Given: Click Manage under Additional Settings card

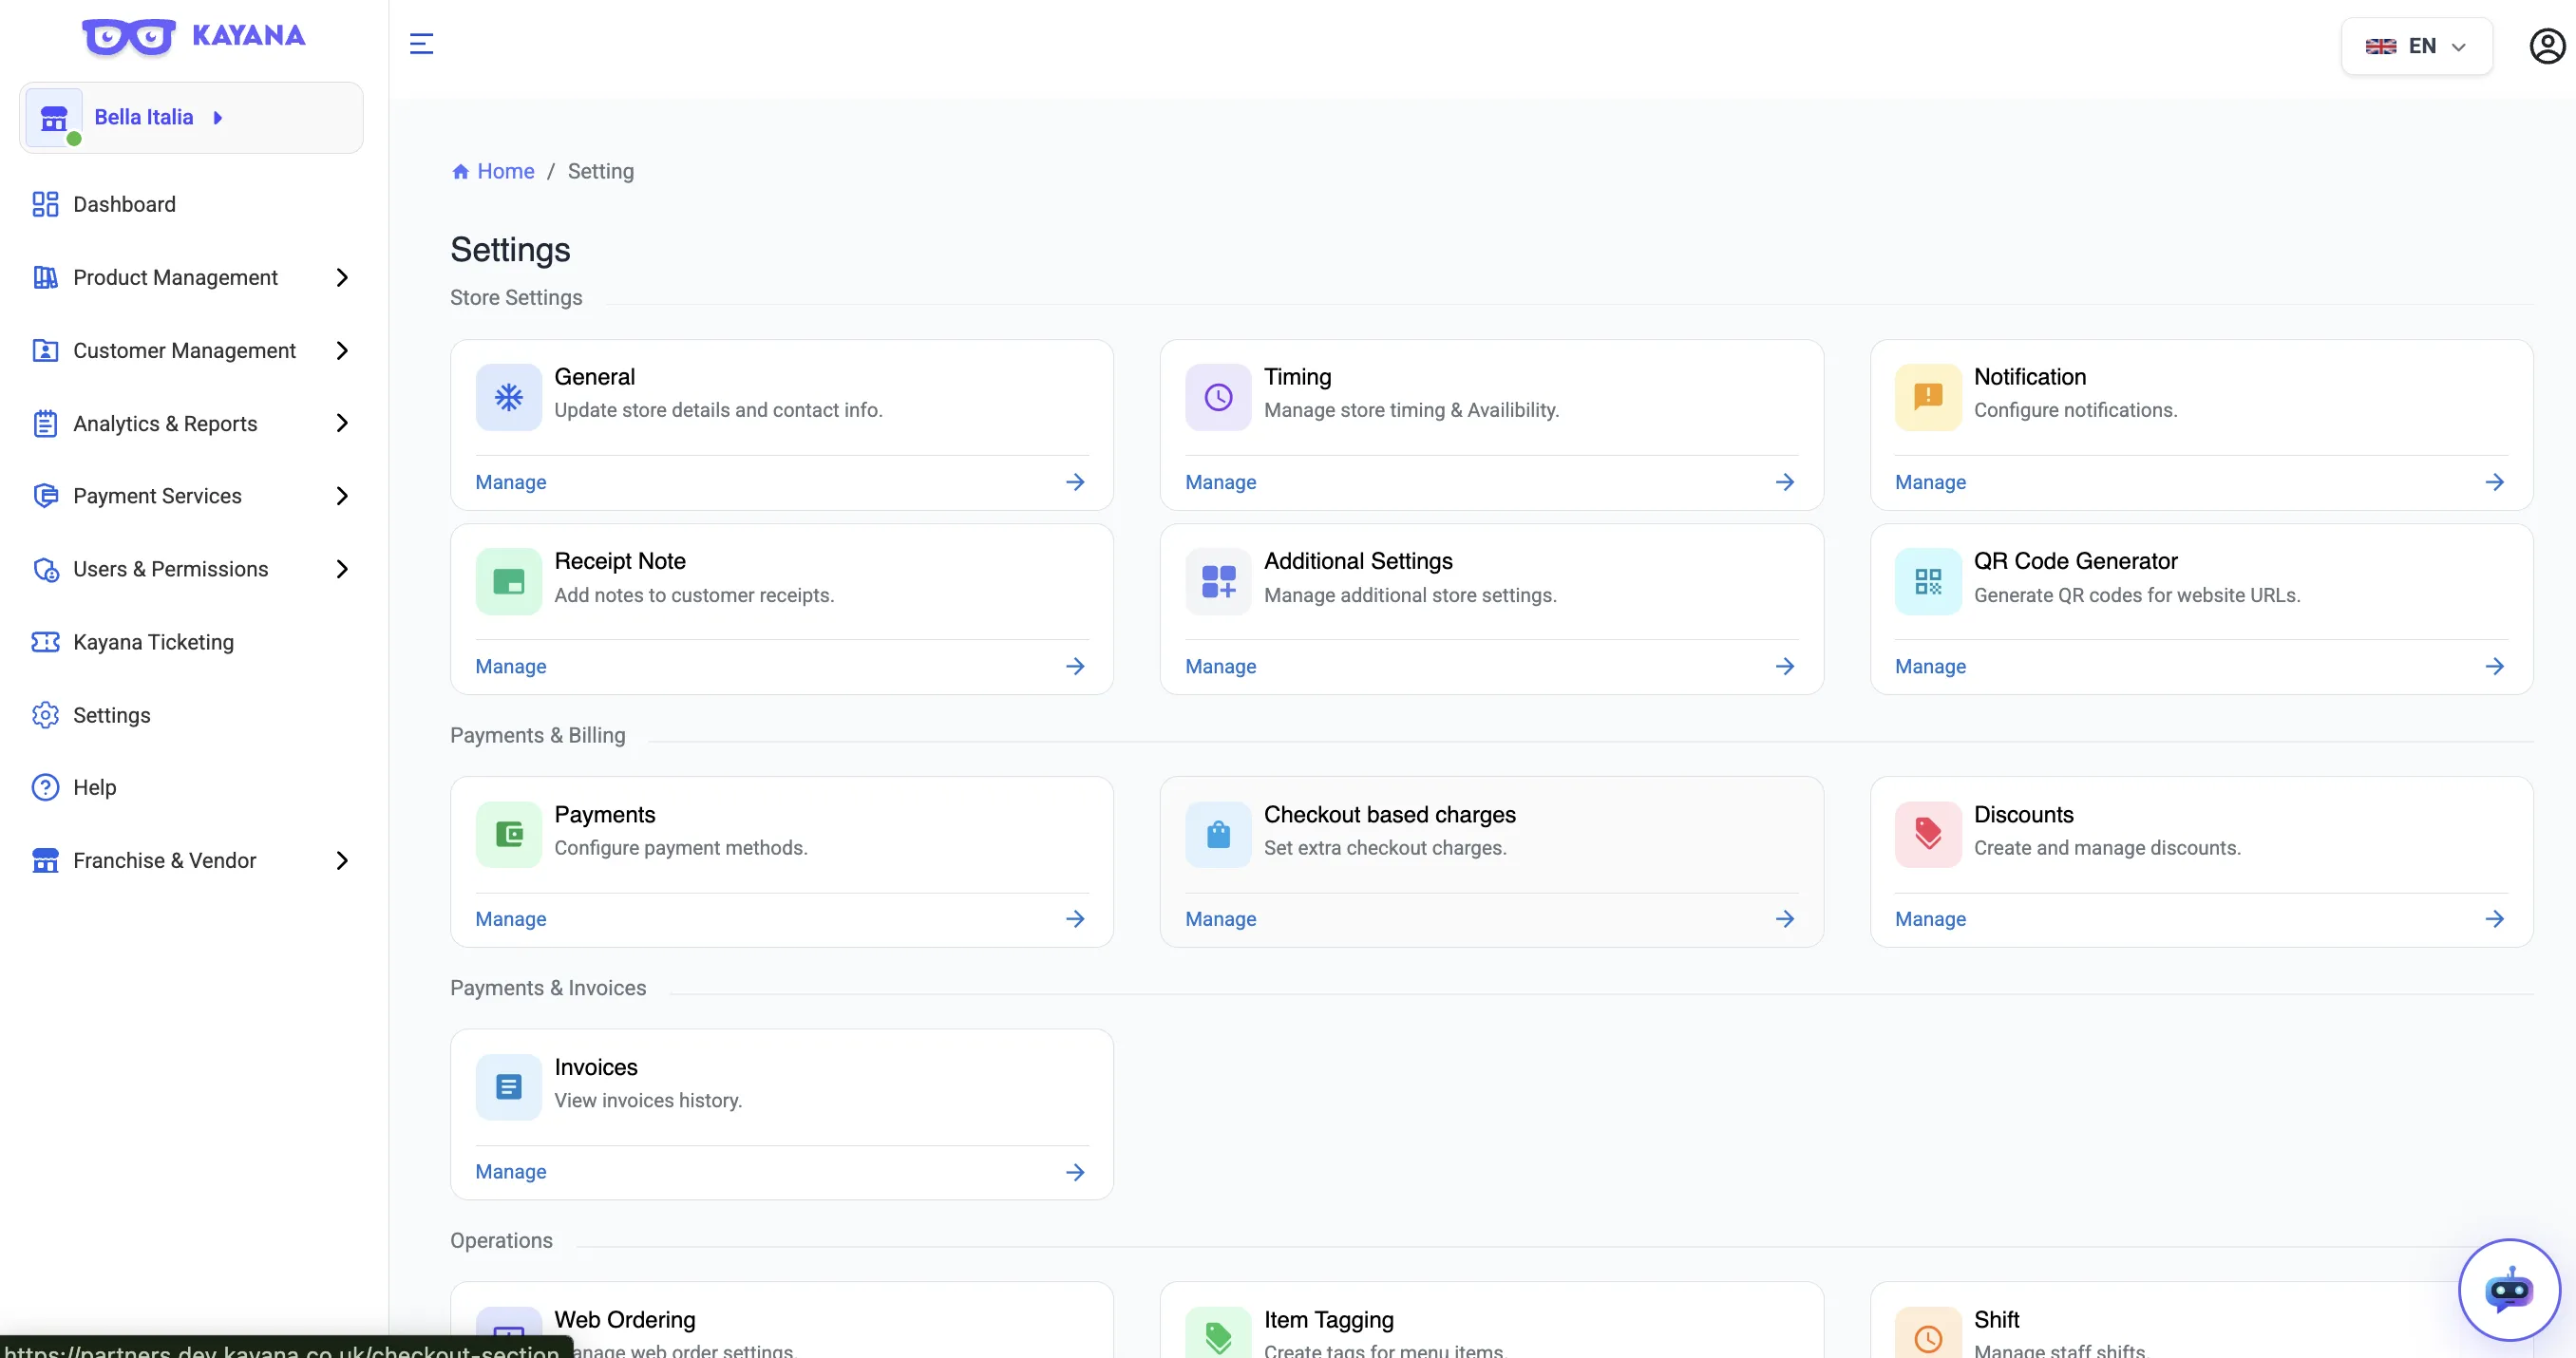Looking at the screenshot, I should (x=1220, y=666).
